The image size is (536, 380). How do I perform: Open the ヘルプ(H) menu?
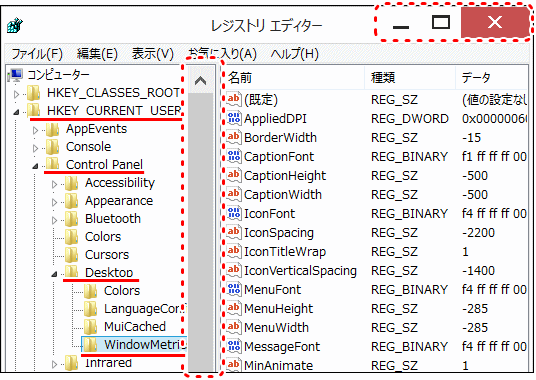point(294,54)
